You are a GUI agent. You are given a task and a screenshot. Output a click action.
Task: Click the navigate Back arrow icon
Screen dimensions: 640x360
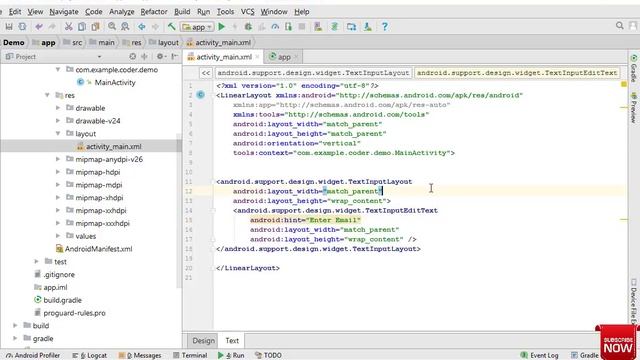142,27
